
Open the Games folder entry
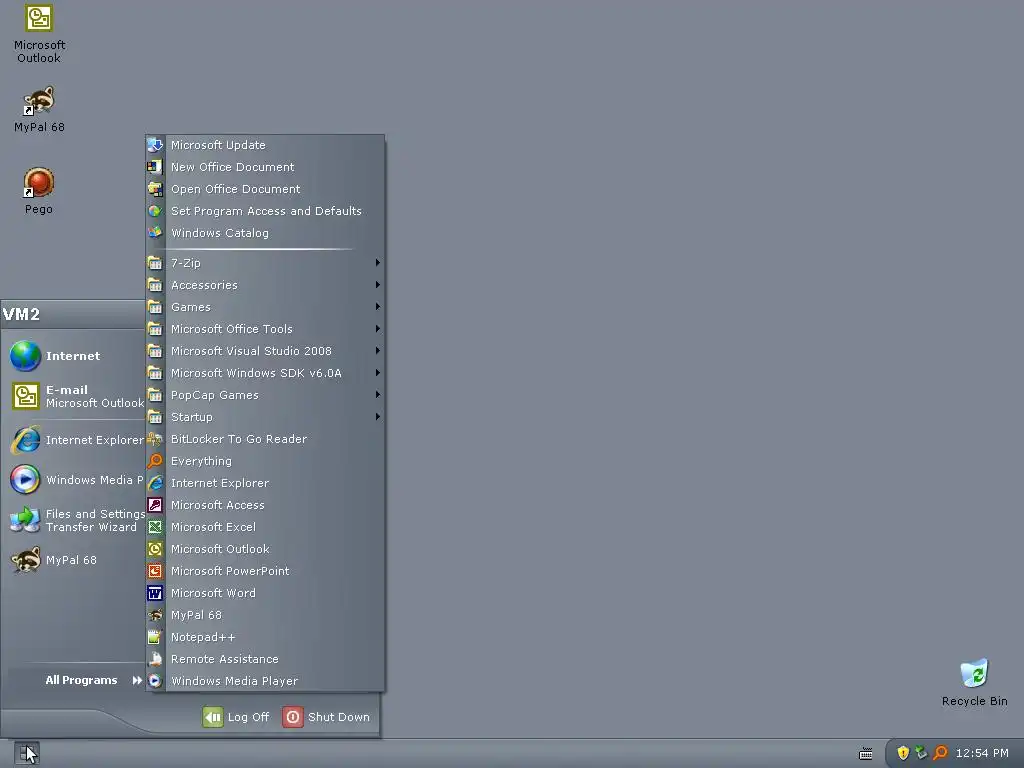point(265,307)
